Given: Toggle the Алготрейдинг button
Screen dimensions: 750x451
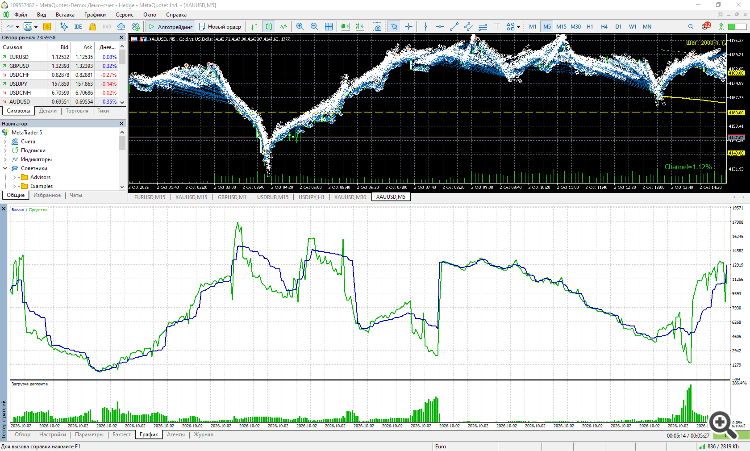Looking at the screenshot, I should [170, 27].
